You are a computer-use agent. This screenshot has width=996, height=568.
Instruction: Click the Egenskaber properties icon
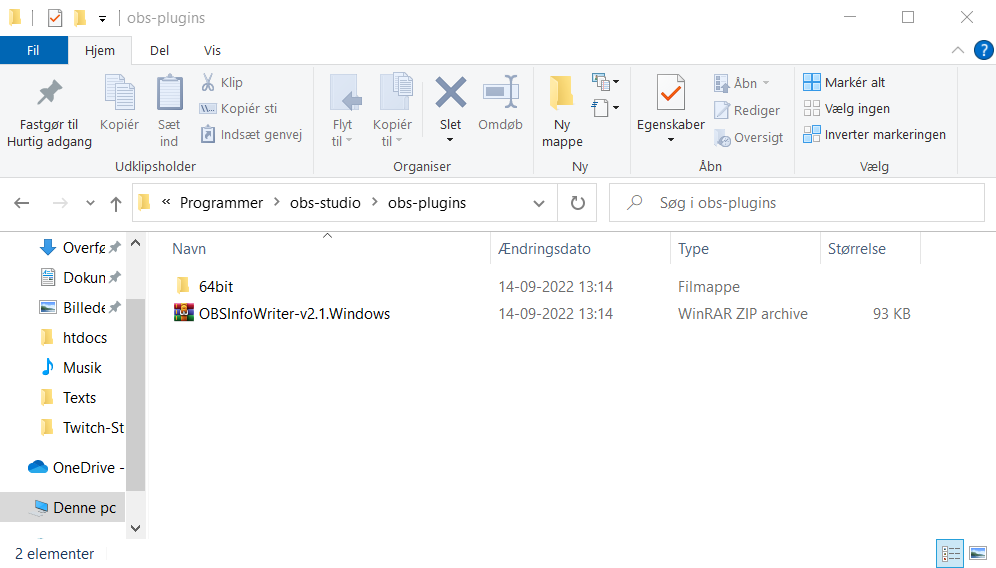click(x=671, y=93)
